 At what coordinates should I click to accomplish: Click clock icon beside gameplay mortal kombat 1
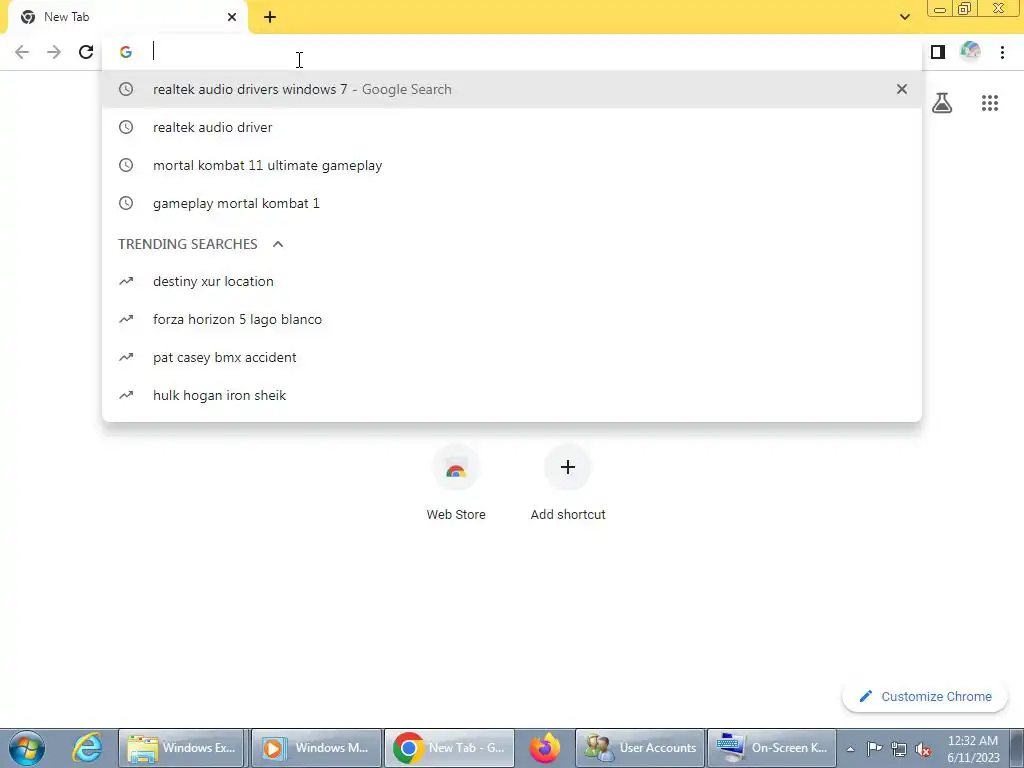(x=126, y=203)
